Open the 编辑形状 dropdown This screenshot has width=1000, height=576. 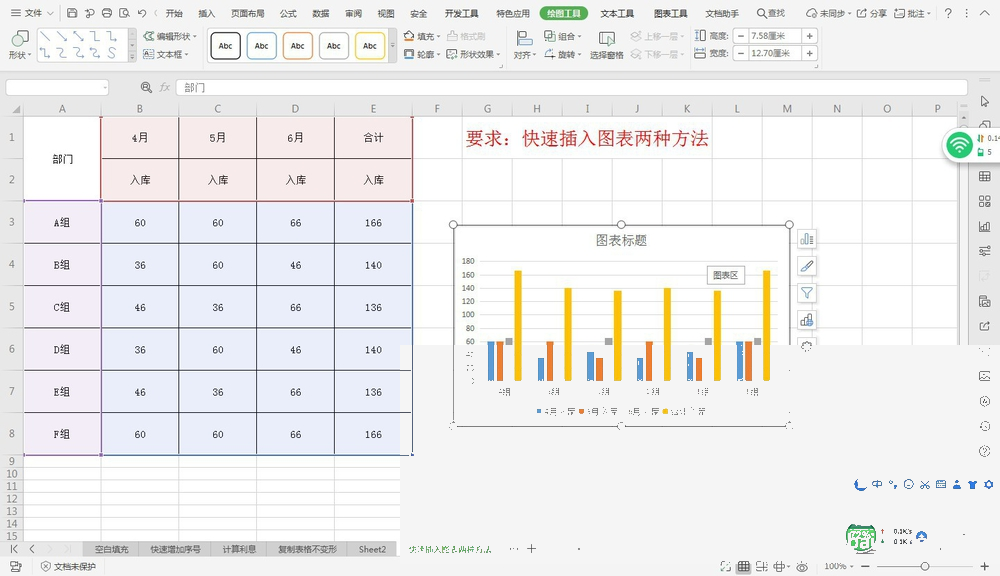pyautogui.click(x=170, y=36)
